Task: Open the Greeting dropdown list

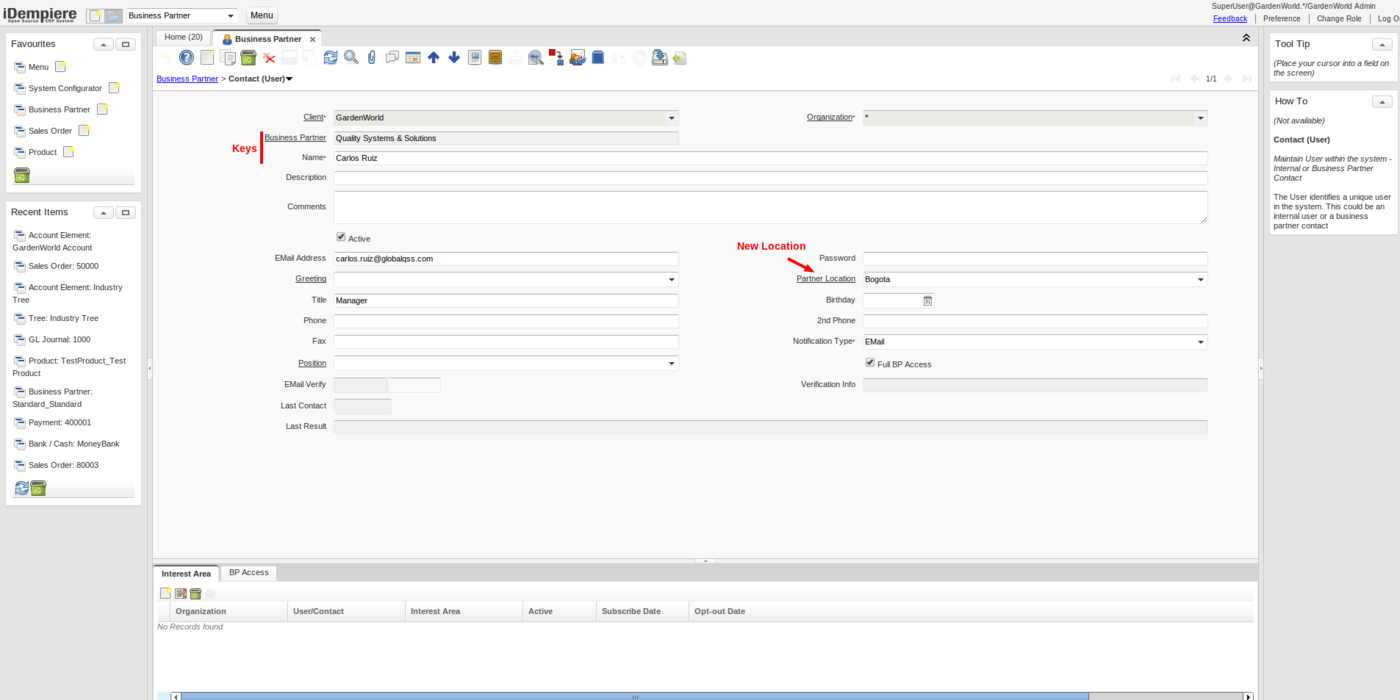Action: [x=671, y=280]
